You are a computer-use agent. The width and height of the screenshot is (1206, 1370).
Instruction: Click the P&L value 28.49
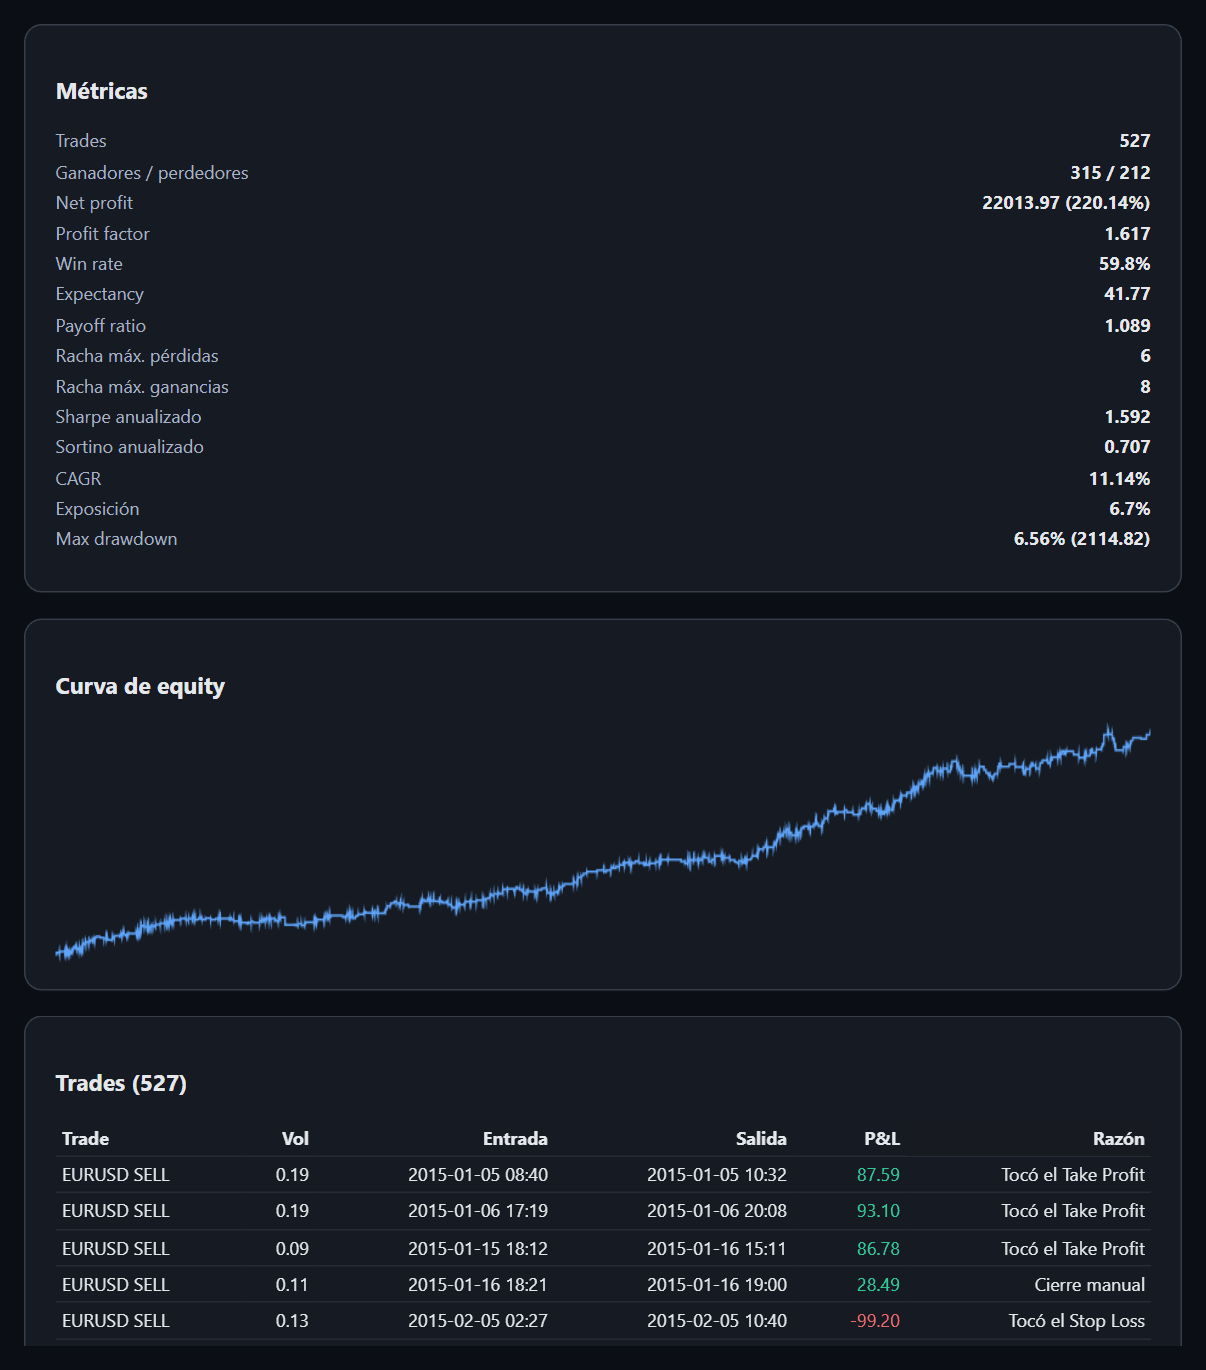coord(878,1285)
